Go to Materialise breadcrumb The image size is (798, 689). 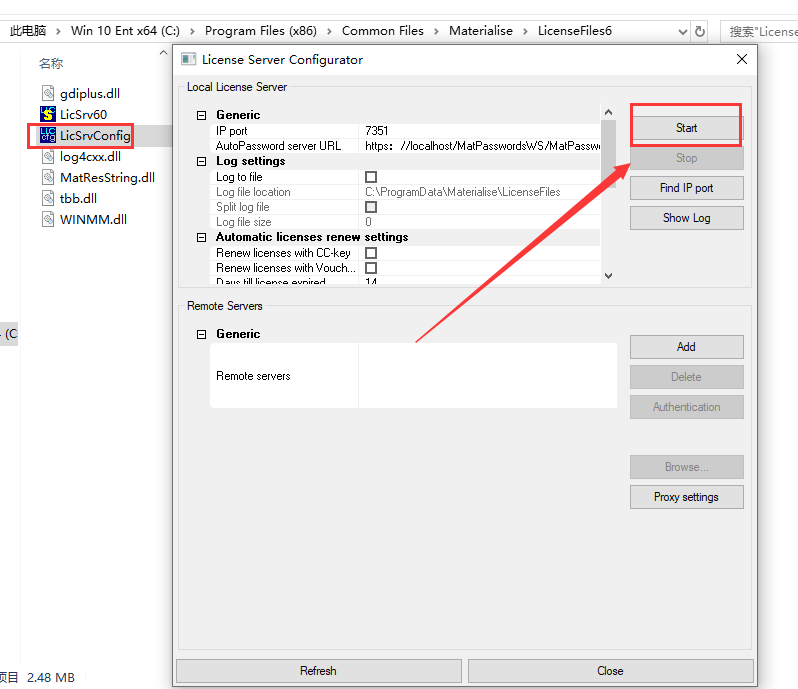coord(480,31)
